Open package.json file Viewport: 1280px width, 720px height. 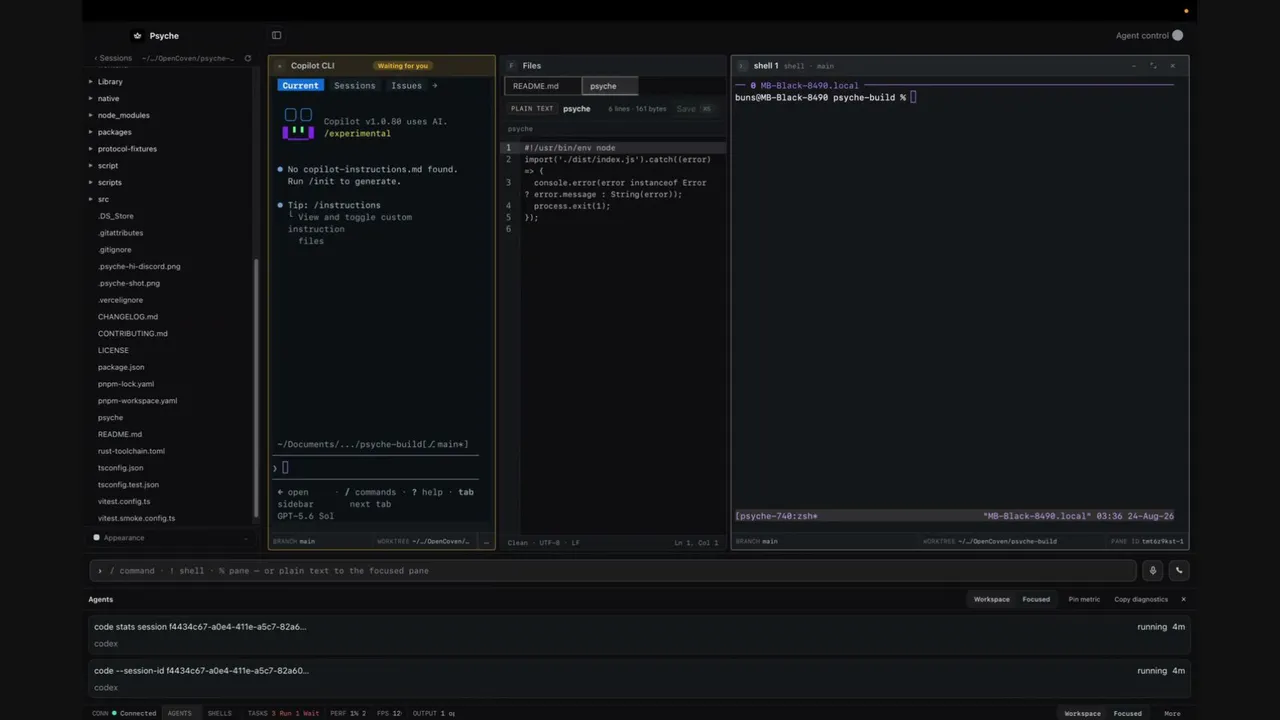[121, 367]
